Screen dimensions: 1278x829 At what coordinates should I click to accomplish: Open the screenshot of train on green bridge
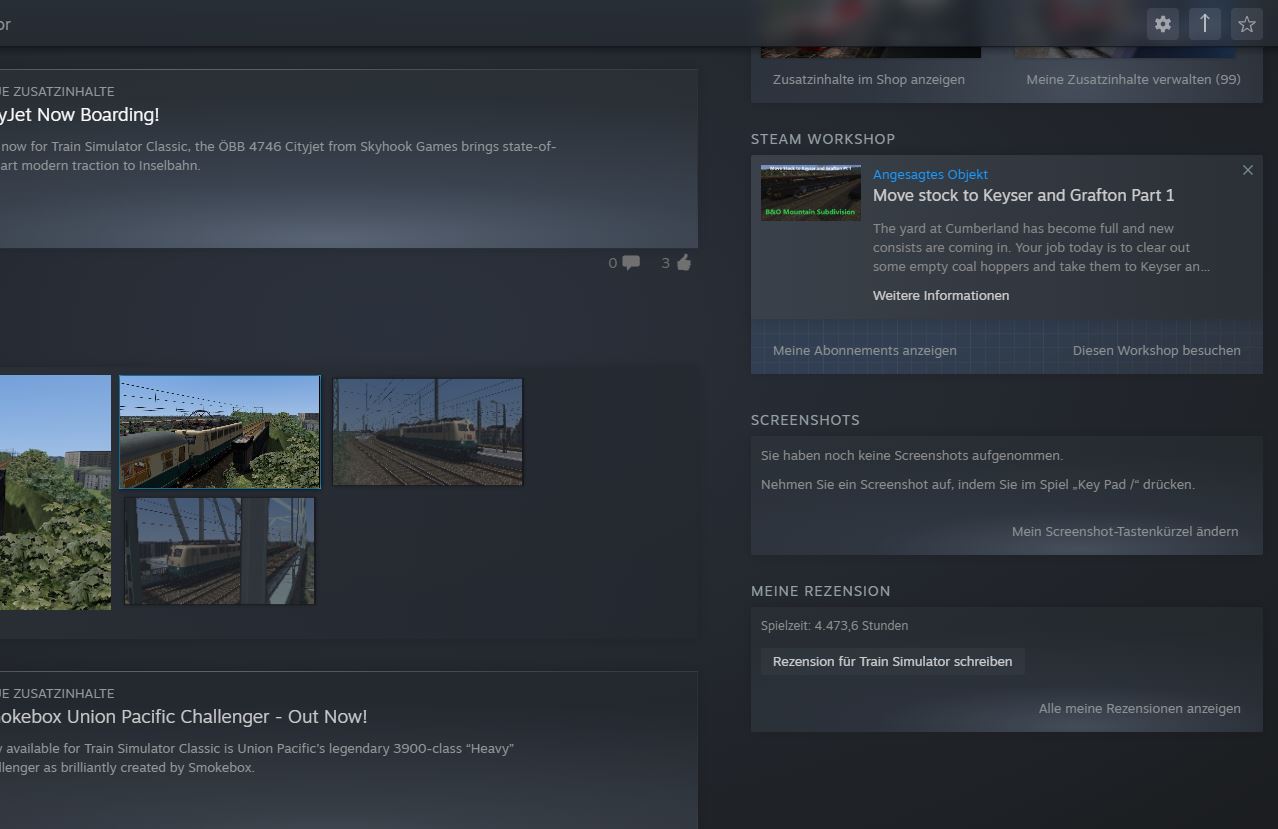[220, 432]
